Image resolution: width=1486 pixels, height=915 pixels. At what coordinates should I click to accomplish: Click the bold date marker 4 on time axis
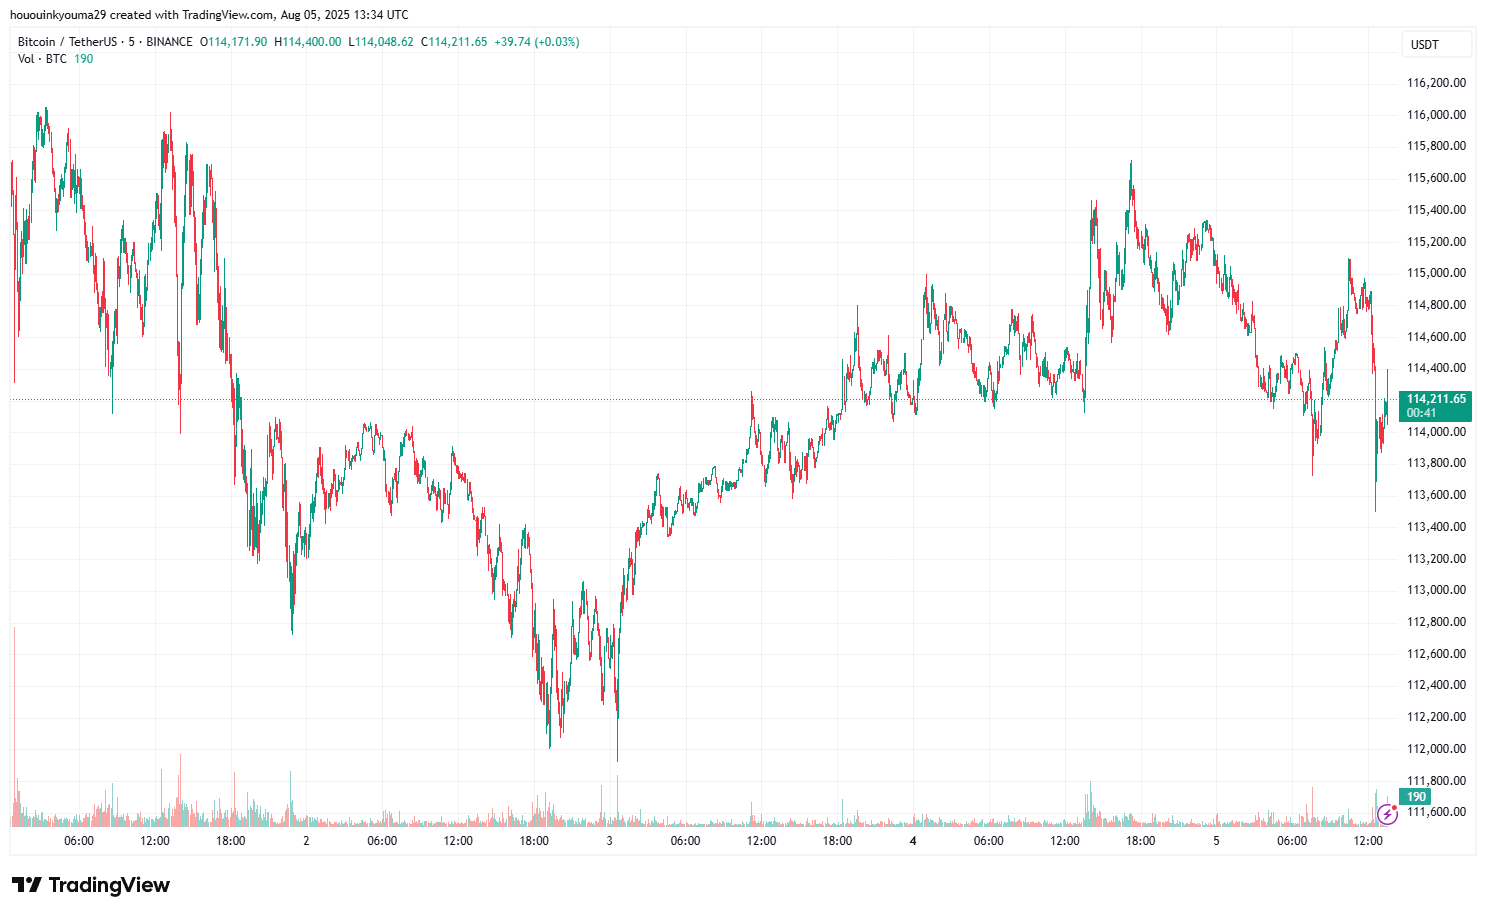pyautogui.click(x=913, y=841)
